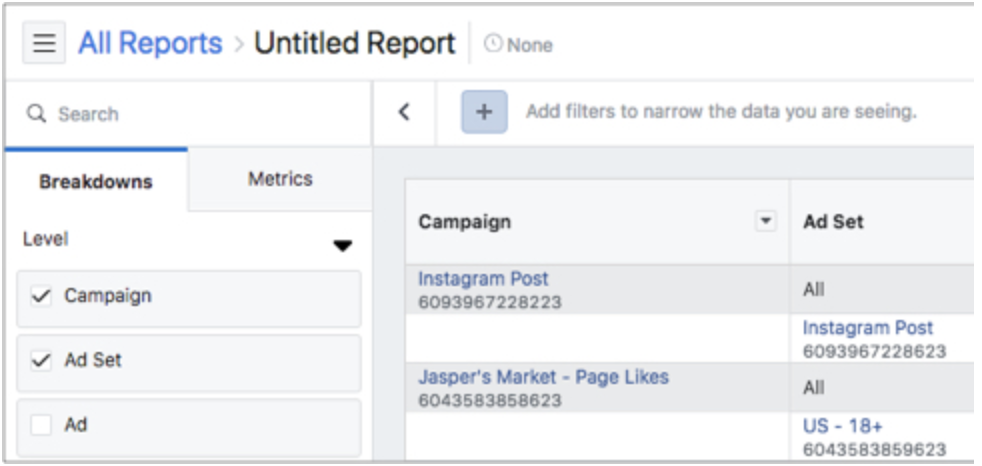Open the Campaign column dropdown arrow
The height and width of the screenshot is (466, 982).
(766, 221)
